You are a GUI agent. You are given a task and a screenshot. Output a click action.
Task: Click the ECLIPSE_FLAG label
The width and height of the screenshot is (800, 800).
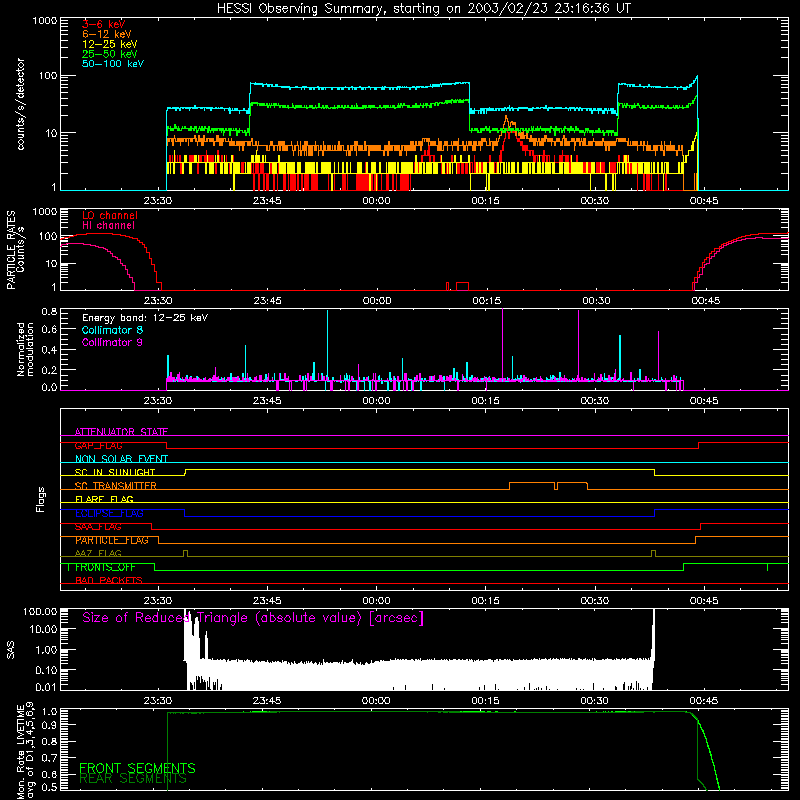(109, 513)
